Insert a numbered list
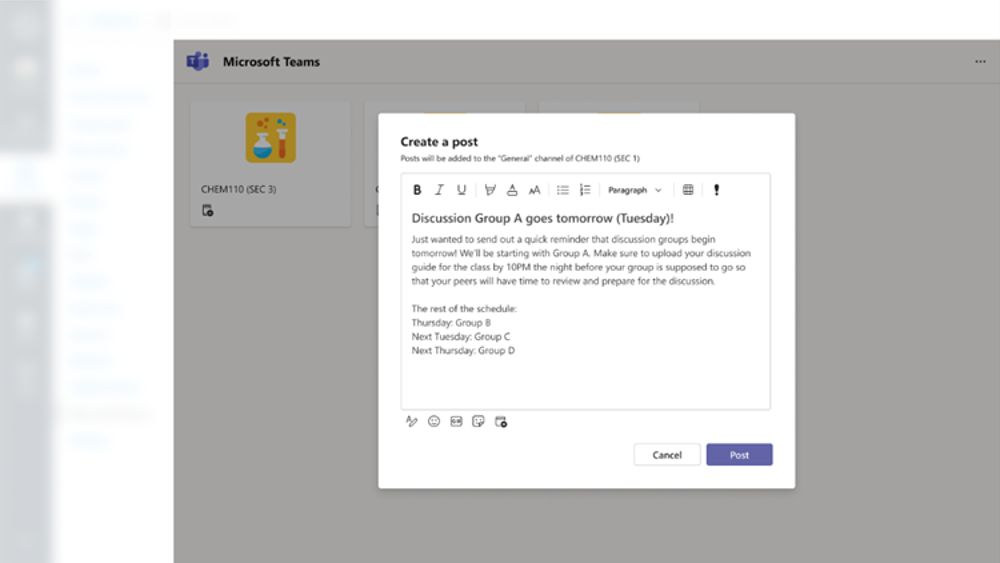The image size is (1000, 563). coord(585,190)
